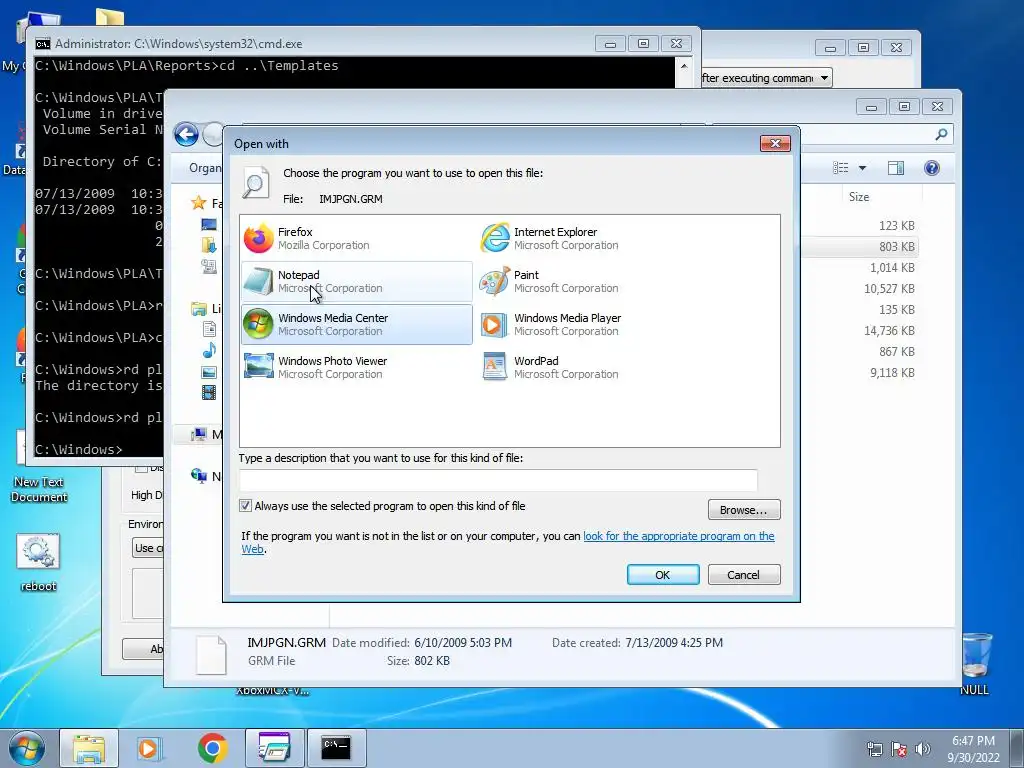Click the Explorer view mode icon

841,168
